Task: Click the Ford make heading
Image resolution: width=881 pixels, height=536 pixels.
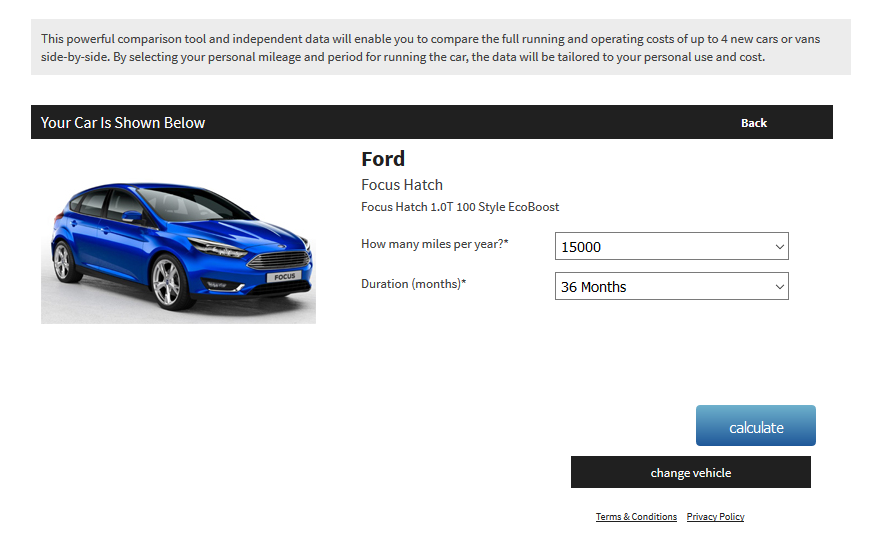Action: [x=383, y=159]
